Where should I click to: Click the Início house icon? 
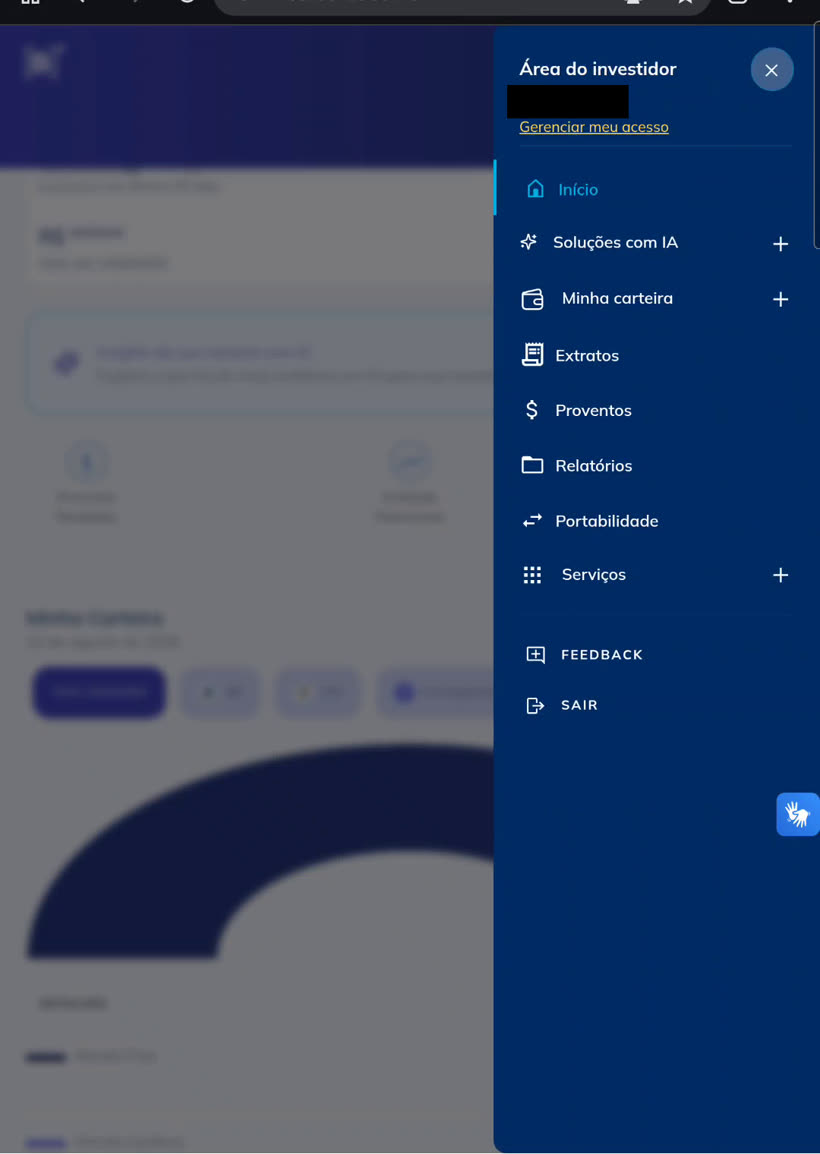click(536, 189)
